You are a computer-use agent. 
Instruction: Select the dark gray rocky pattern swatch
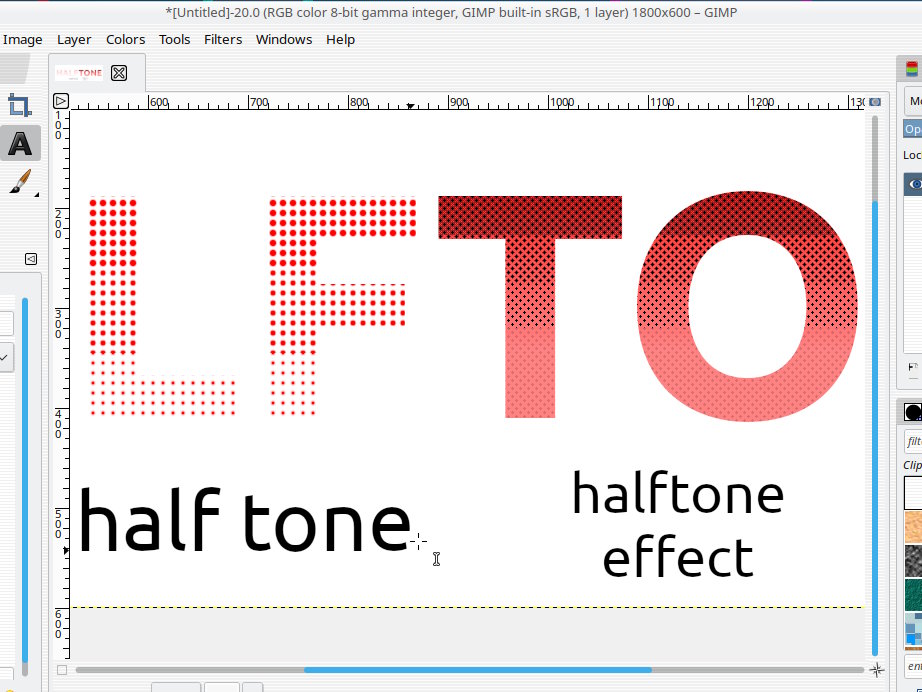click(x=913, y=561)
